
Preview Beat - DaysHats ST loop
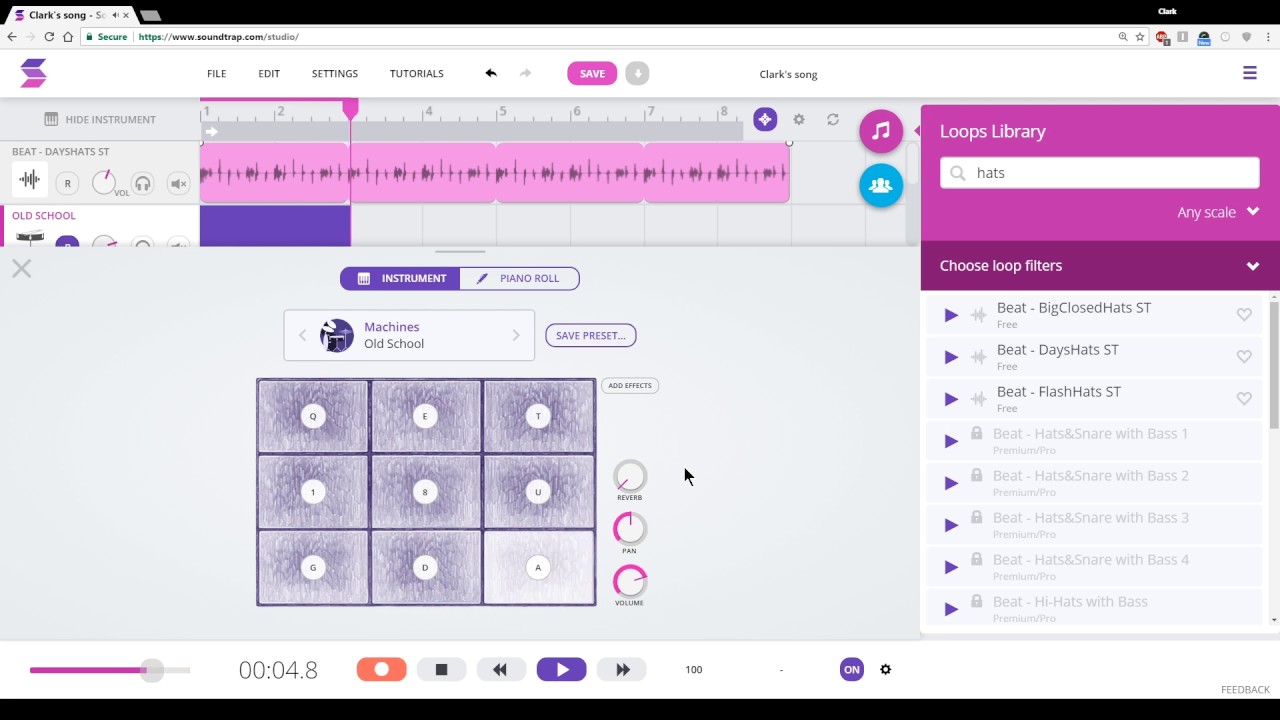[951, 357]
